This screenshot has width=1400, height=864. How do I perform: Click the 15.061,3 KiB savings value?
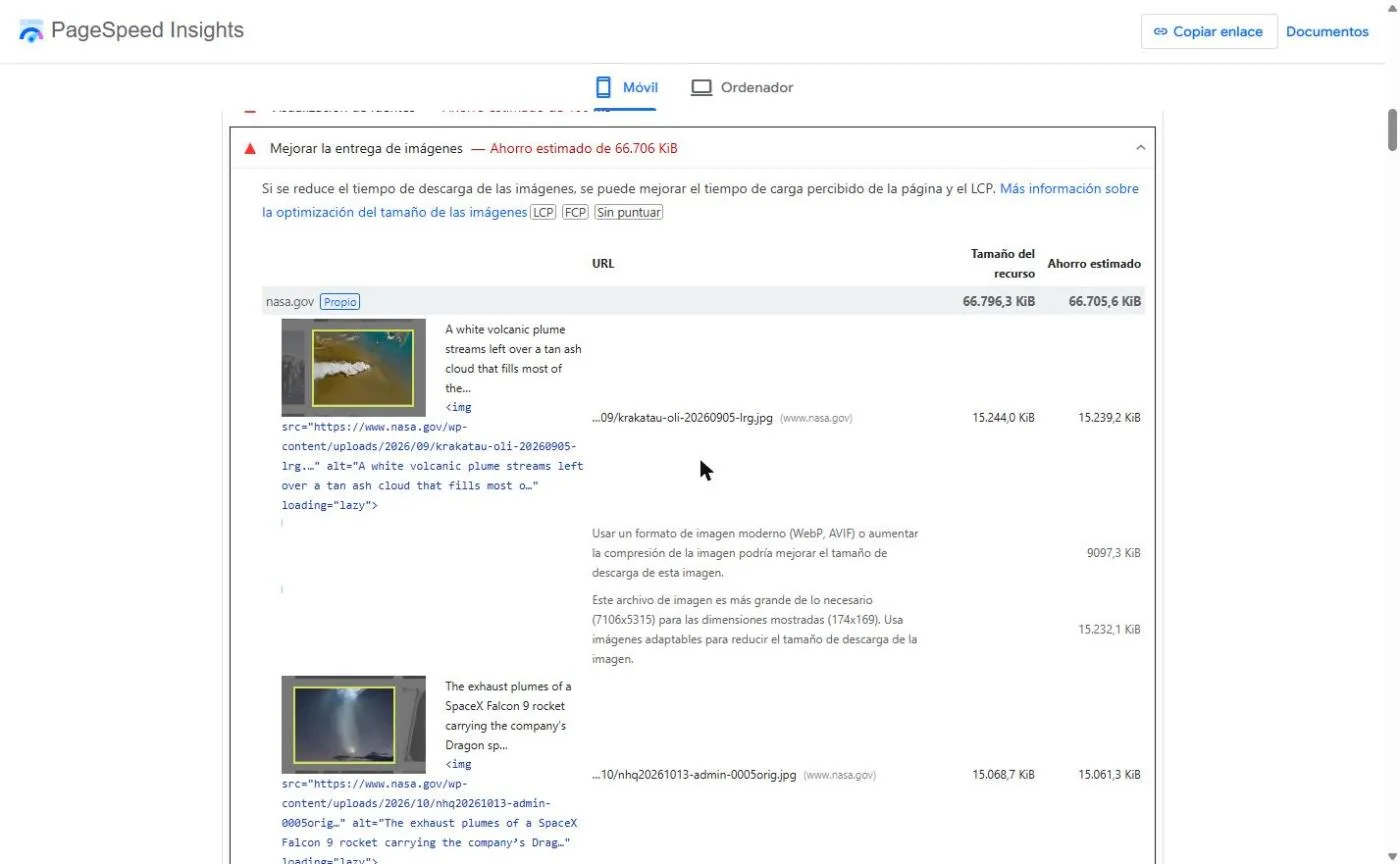click(1109, 775)
